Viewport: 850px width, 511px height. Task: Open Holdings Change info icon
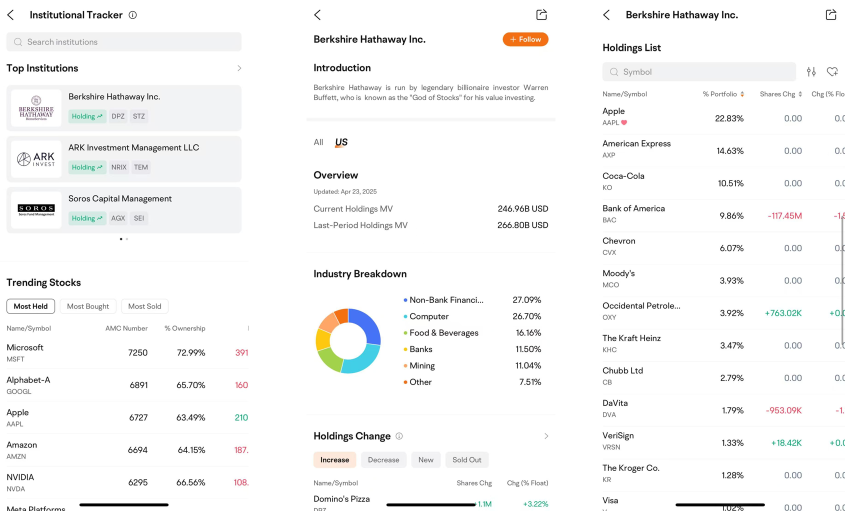click(x=400, y=436)
